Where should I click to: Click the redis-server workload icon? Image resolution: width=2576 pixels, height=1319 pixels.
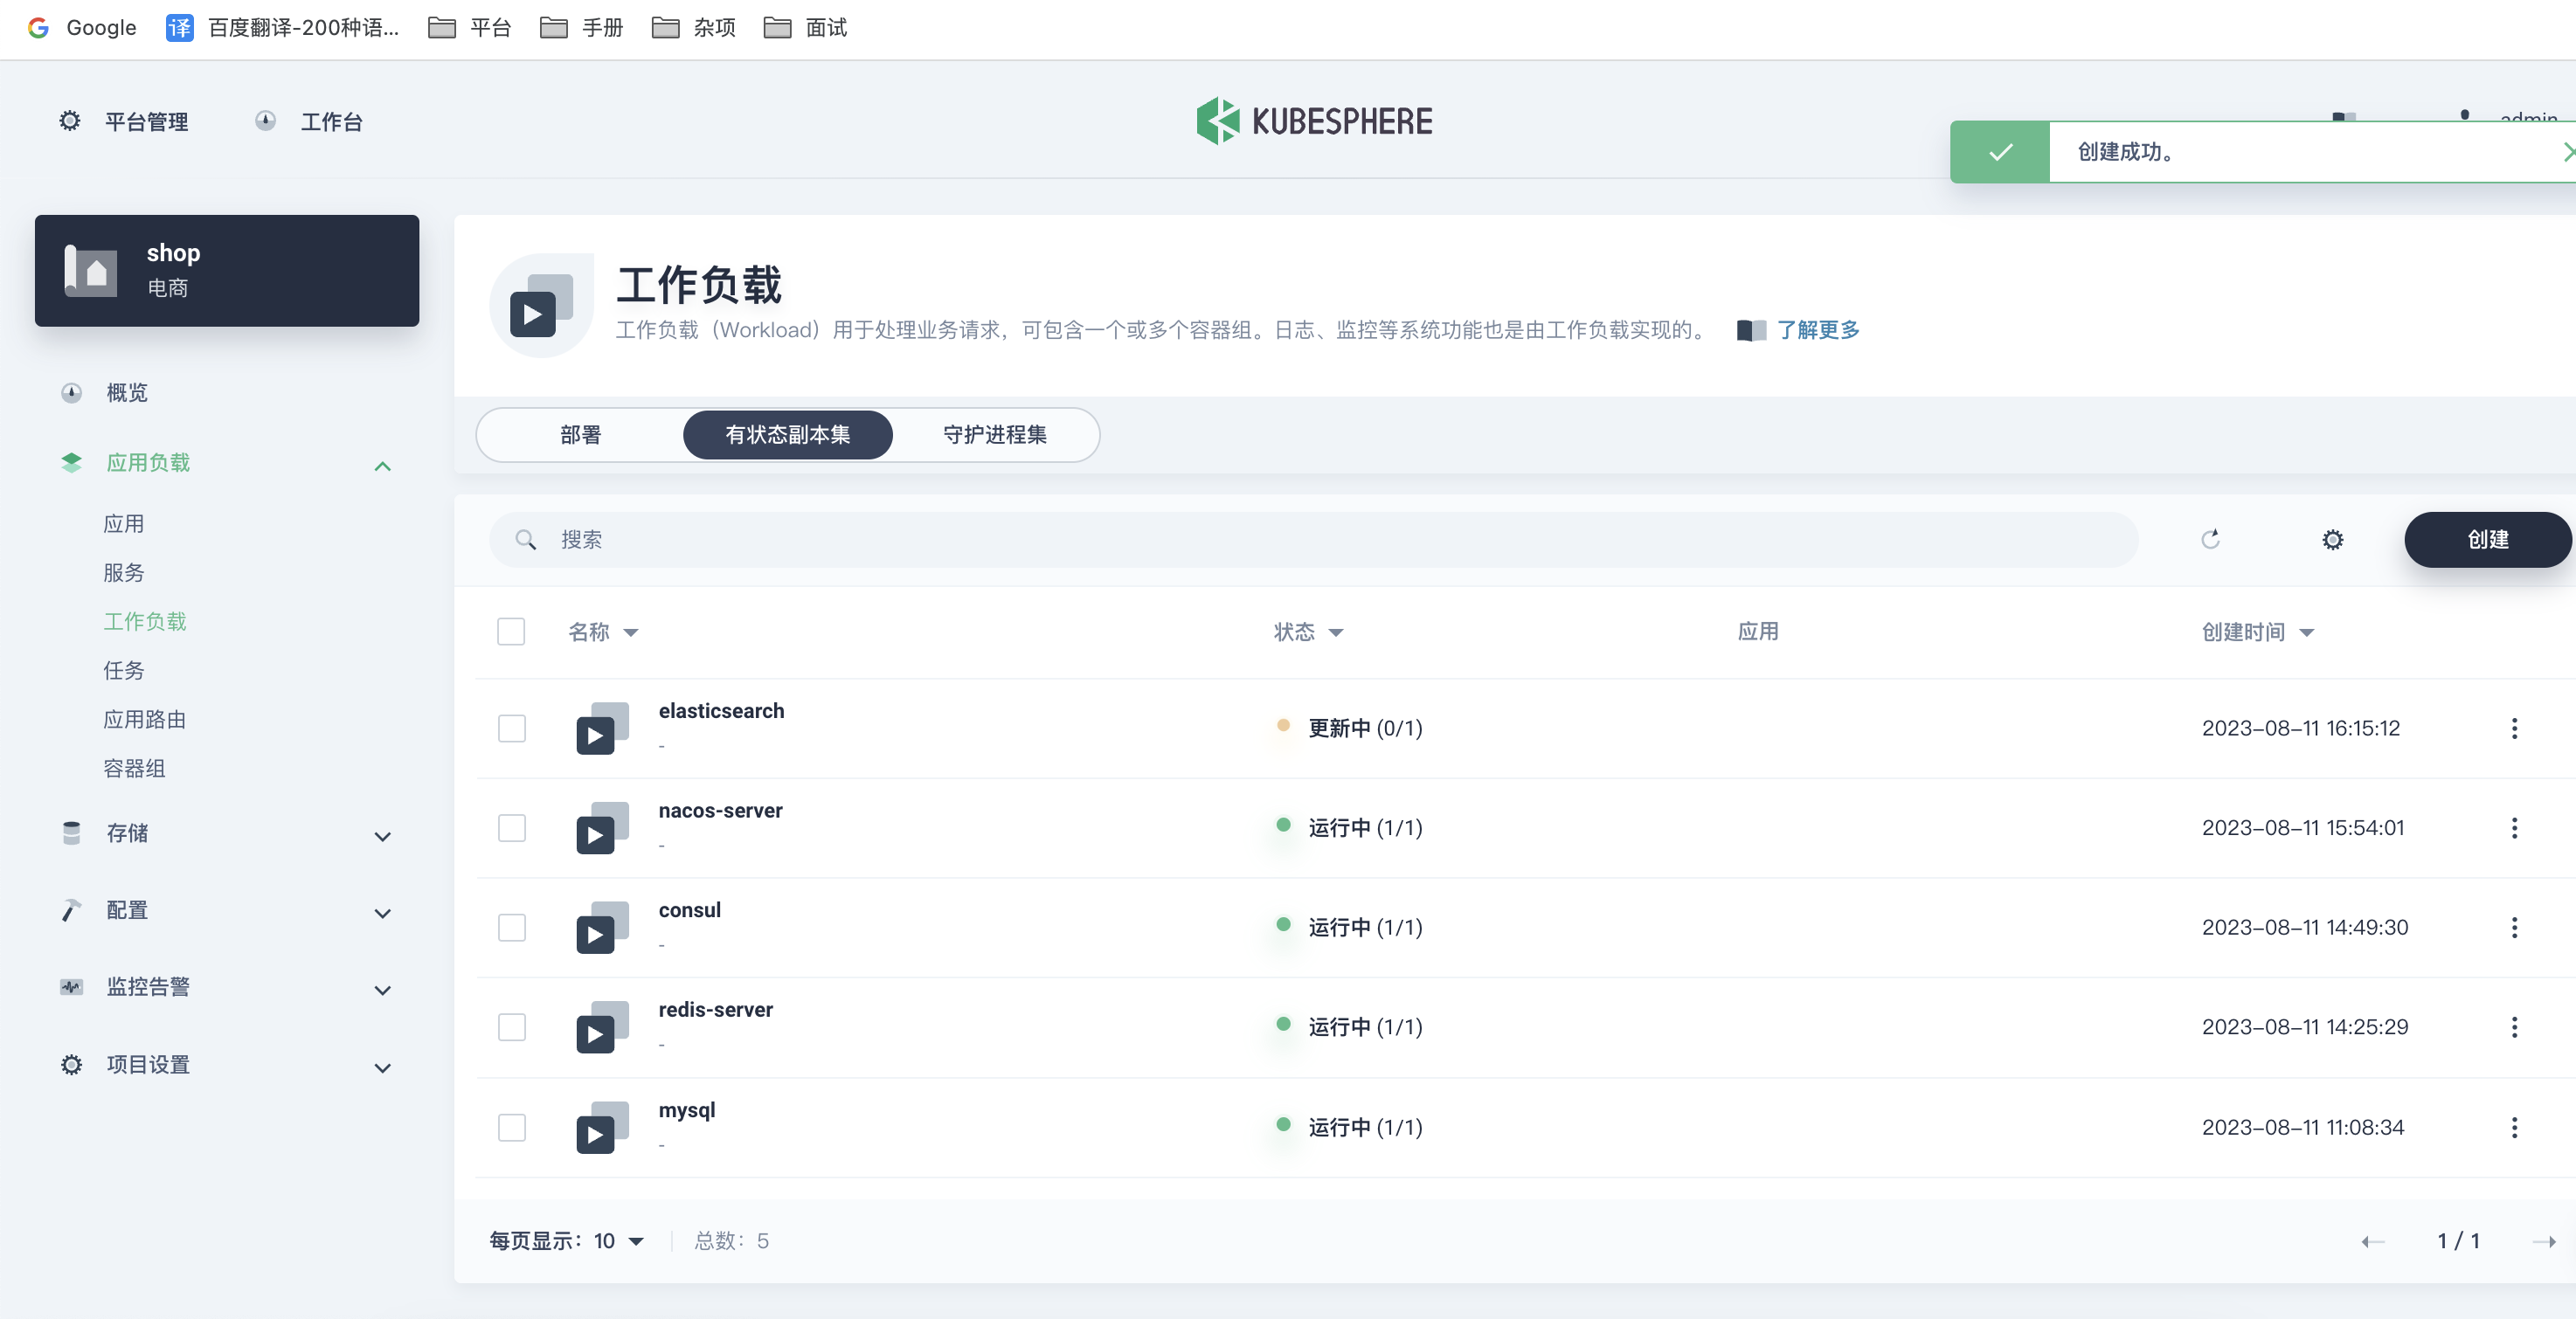pos(602,1027)
